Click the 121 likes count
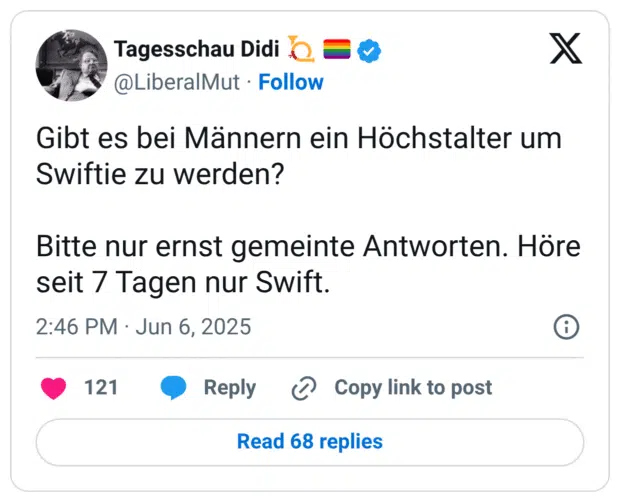This screenshot has width=620, height=502. 101,388
